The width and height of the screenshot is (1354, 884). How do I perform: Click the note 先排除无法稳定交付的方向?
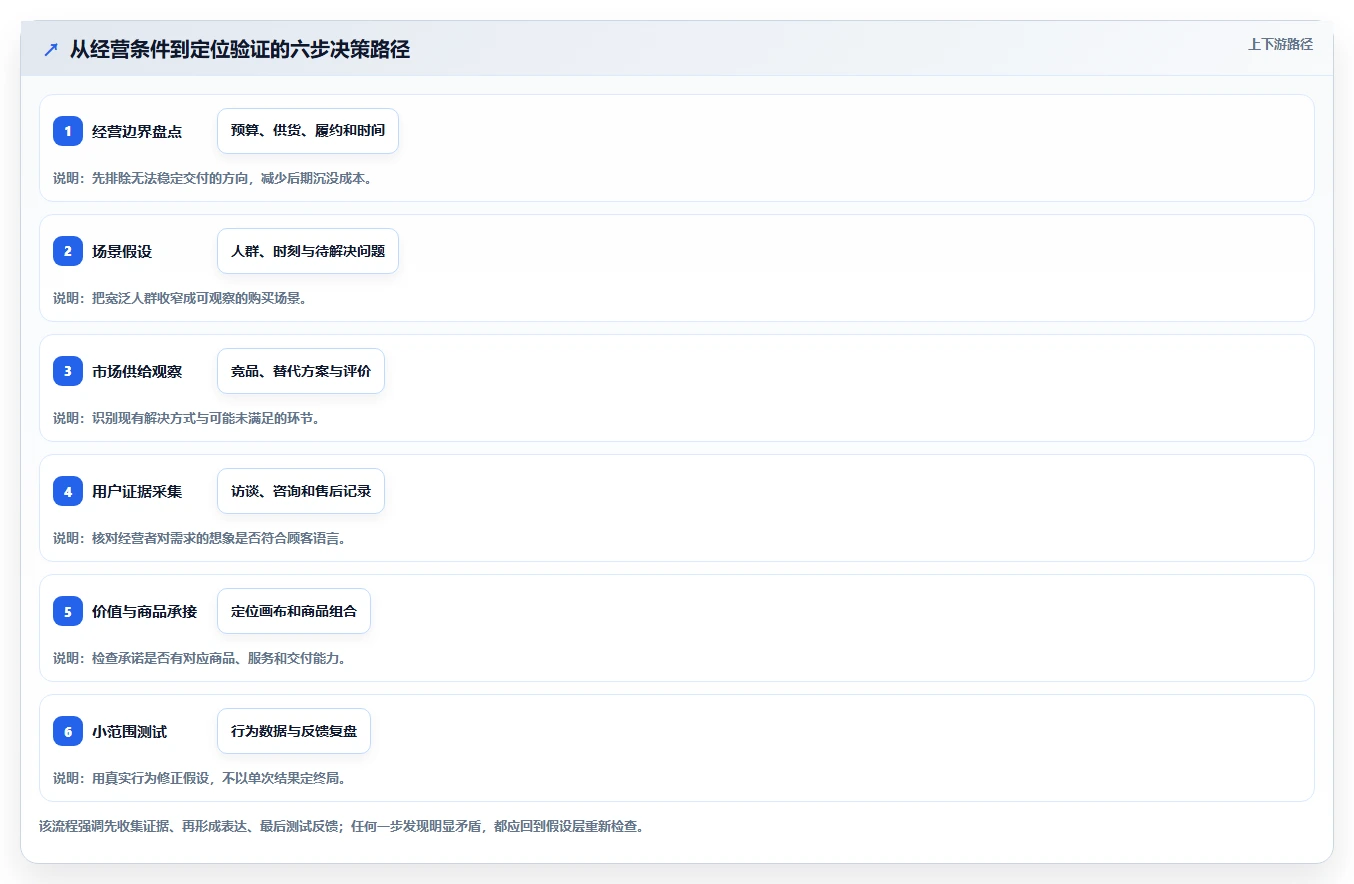coord(169,178)
